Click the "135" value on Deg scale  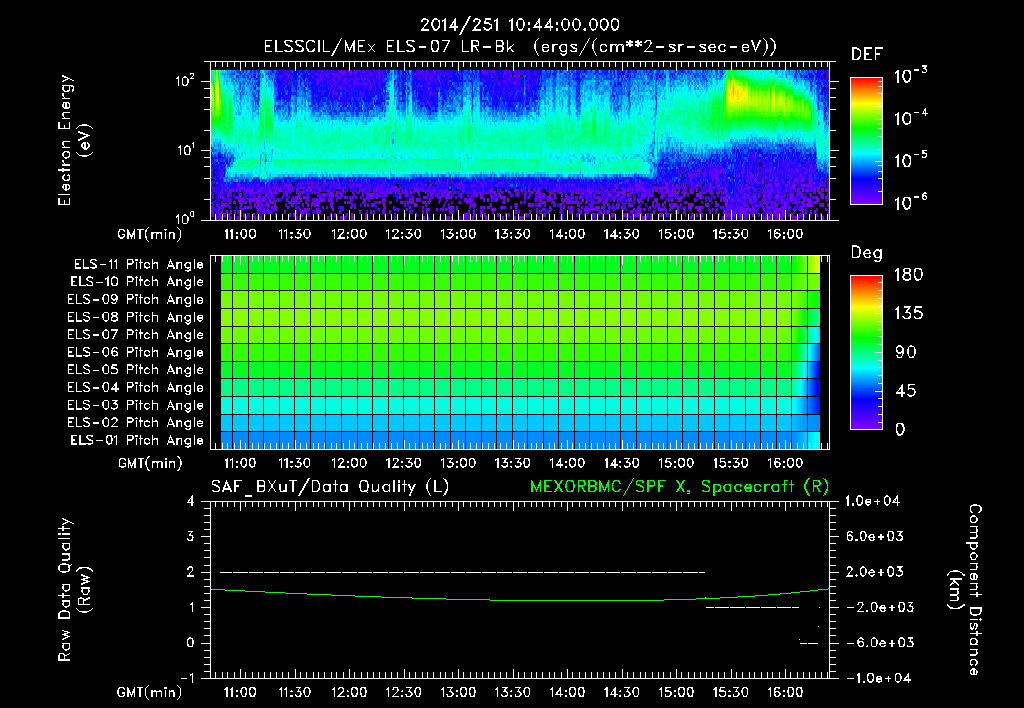(x=908, y=314)
